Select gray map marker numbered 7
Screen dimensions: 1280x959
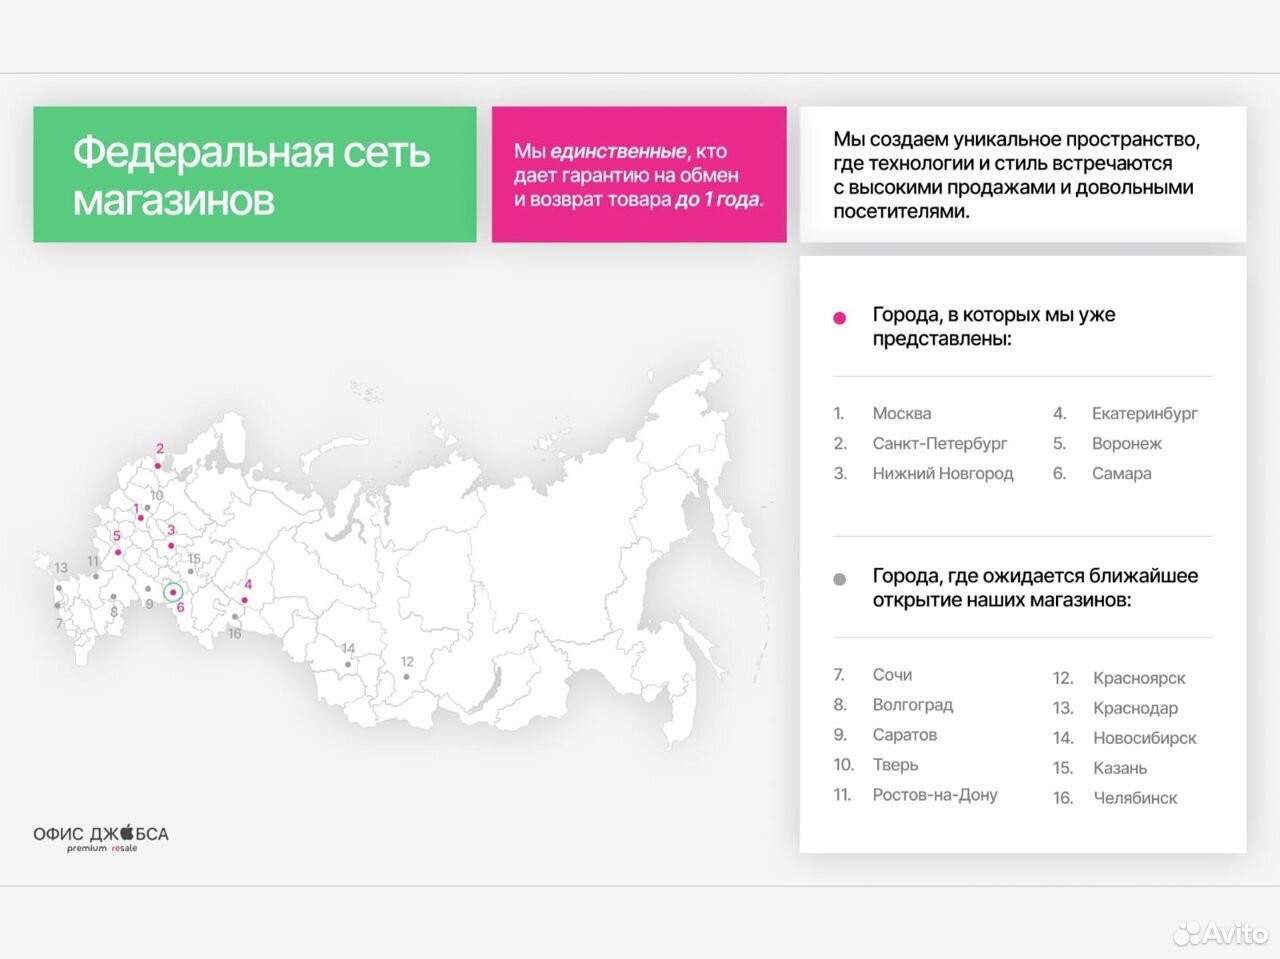tap(58, 605)
